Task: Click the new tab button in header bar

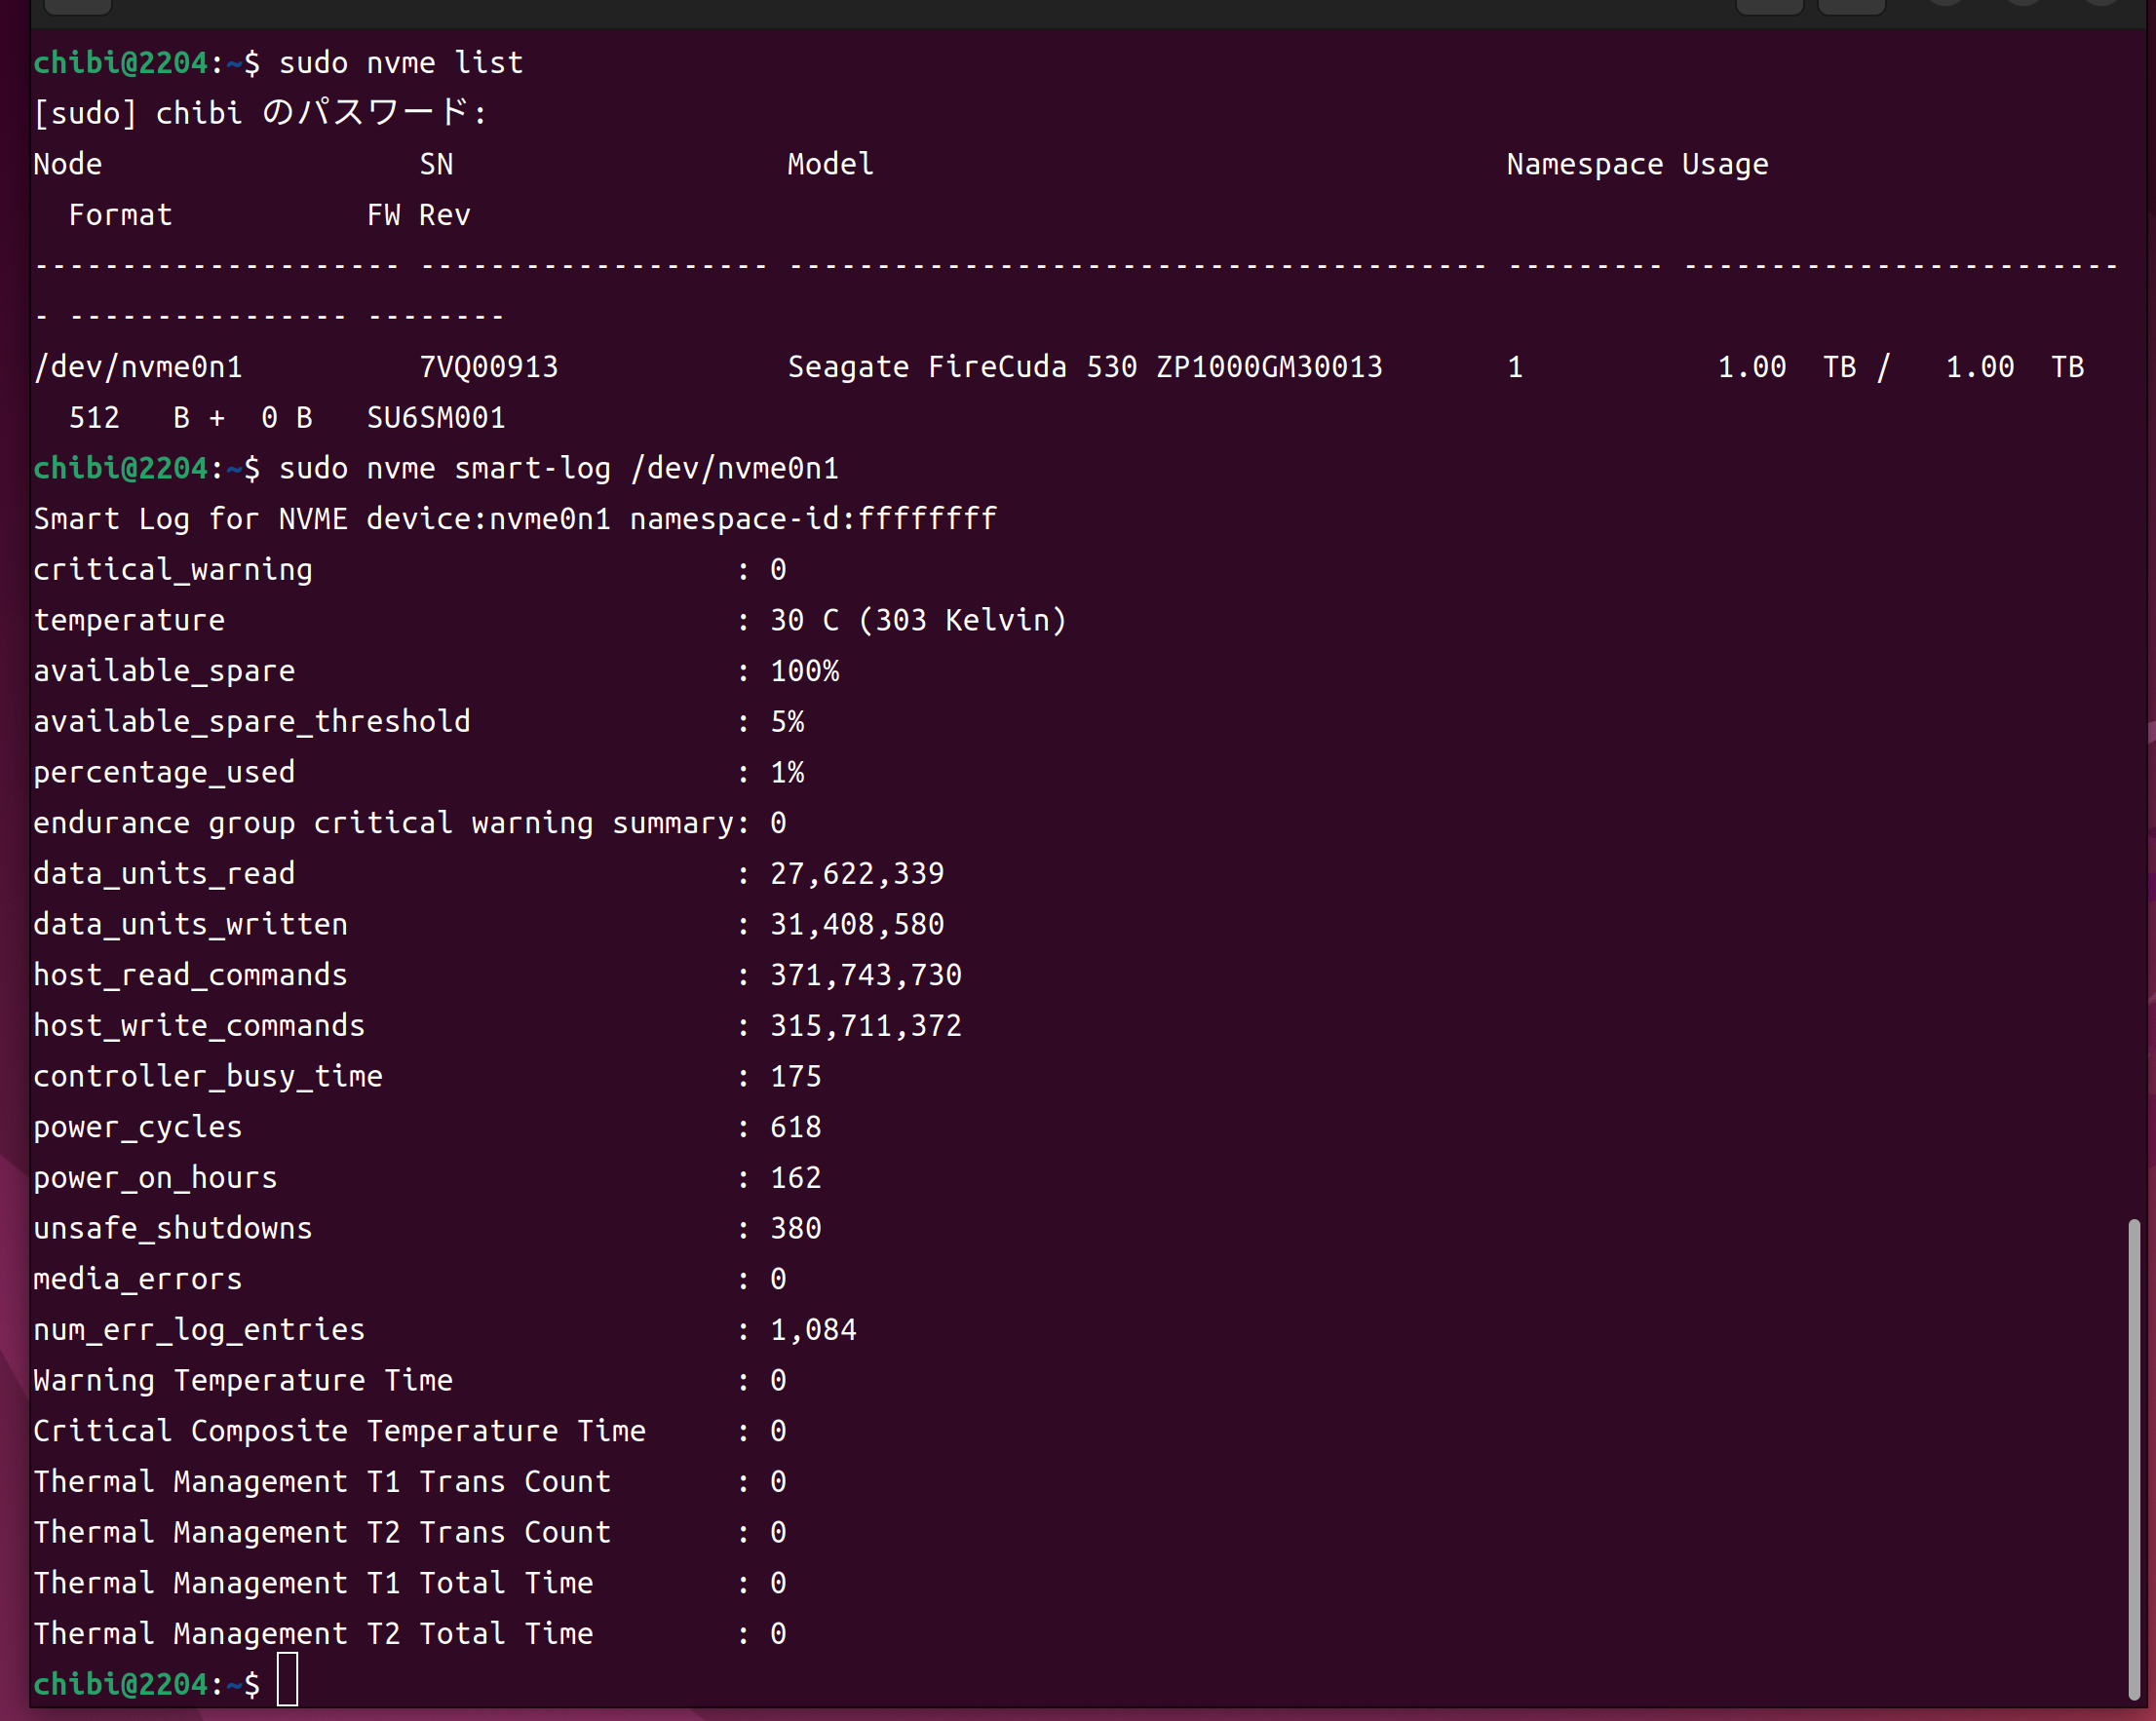Action: [78, 5]
